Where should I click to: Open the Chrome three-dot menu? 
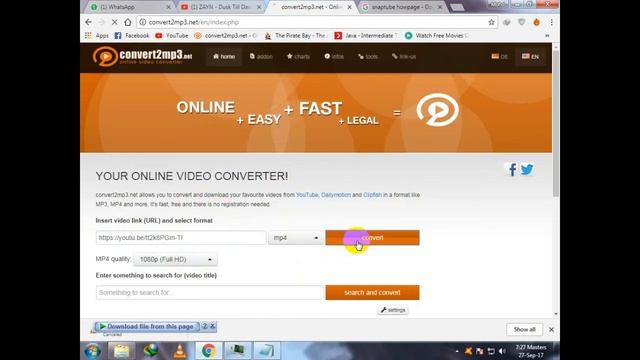point(551,22)
